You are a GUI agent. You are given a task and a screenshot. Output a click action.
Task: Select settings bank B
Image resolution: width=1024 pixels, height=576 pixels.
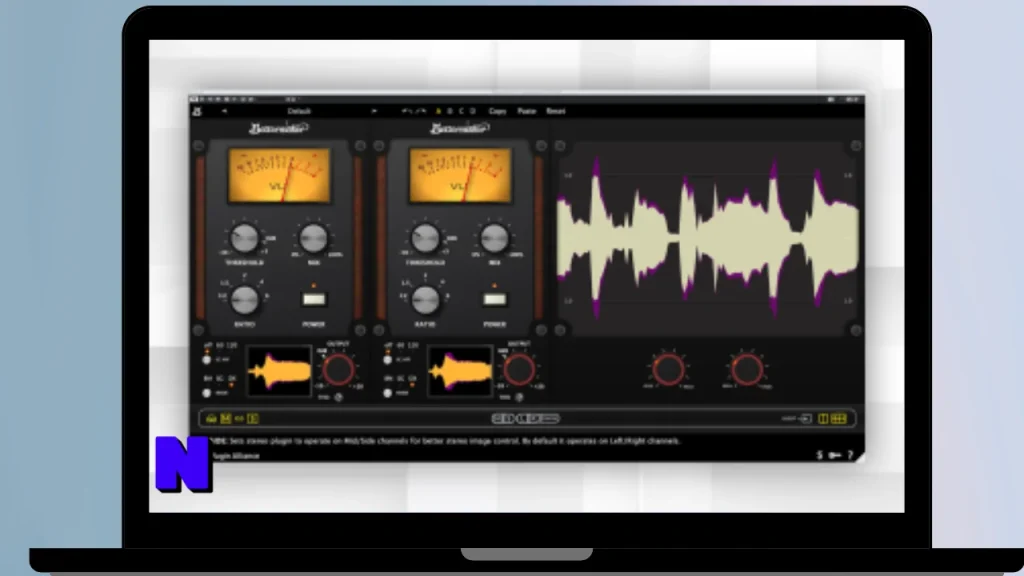tap(450, 112)
